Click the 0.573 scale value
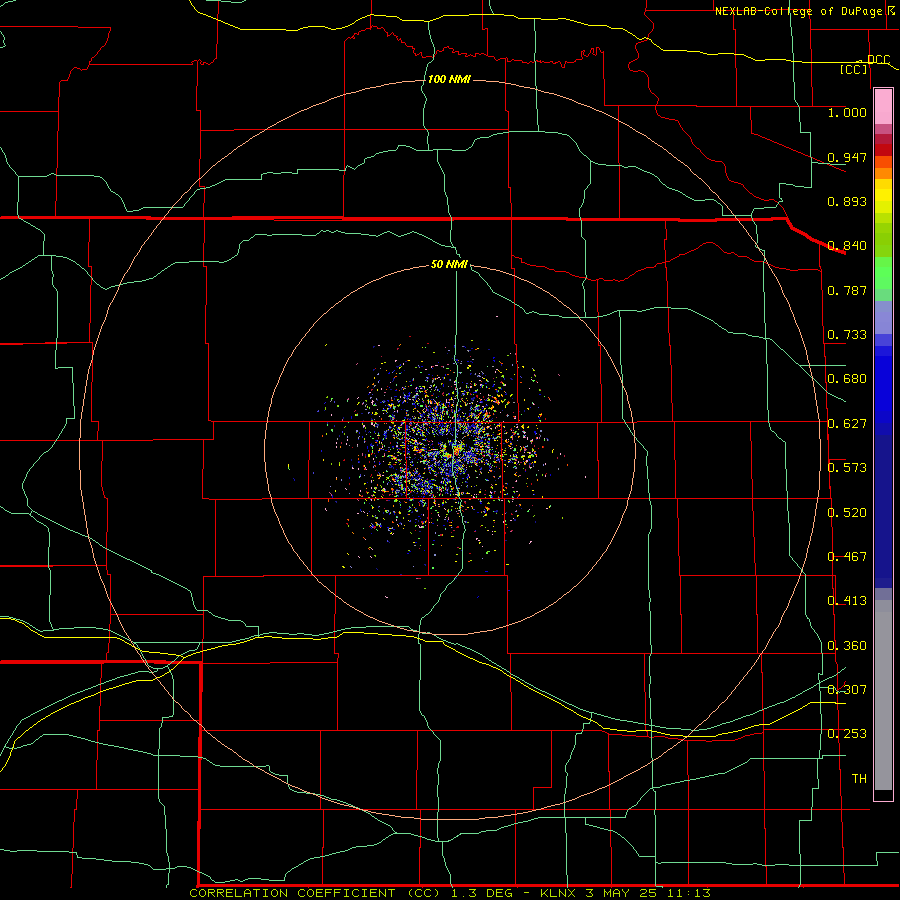Viewport: 900px width, 900px height. coord(847,468)
